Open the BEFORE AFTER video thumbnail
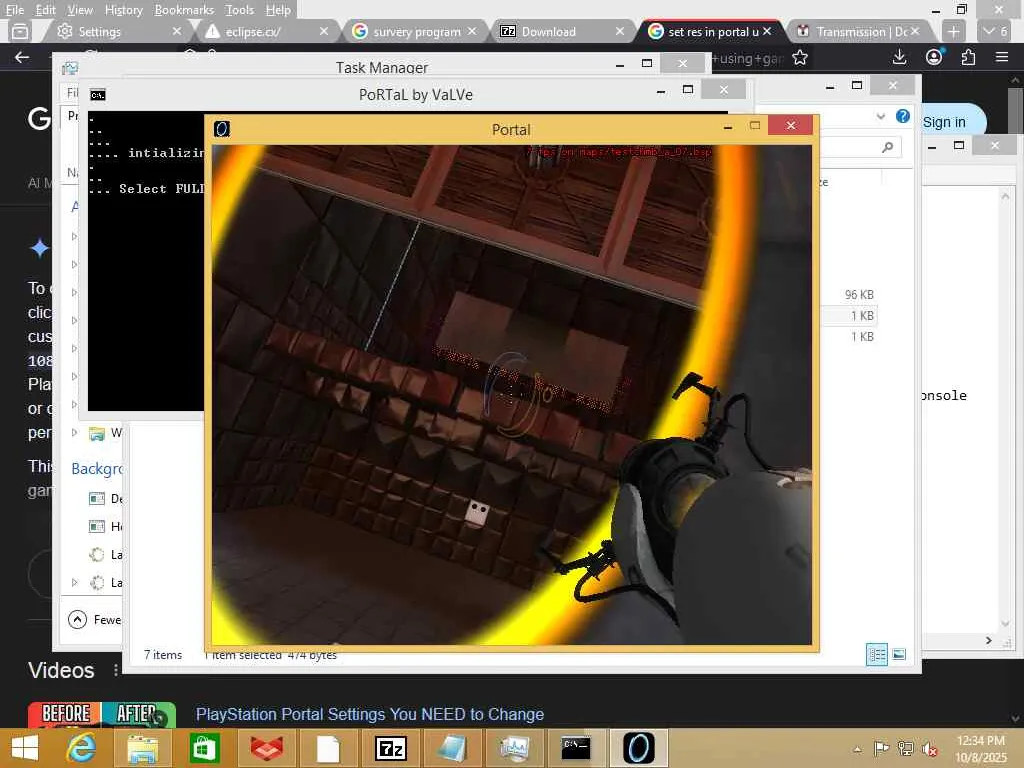This screenshot has width=1024, height=768. (x=102, y=714)
